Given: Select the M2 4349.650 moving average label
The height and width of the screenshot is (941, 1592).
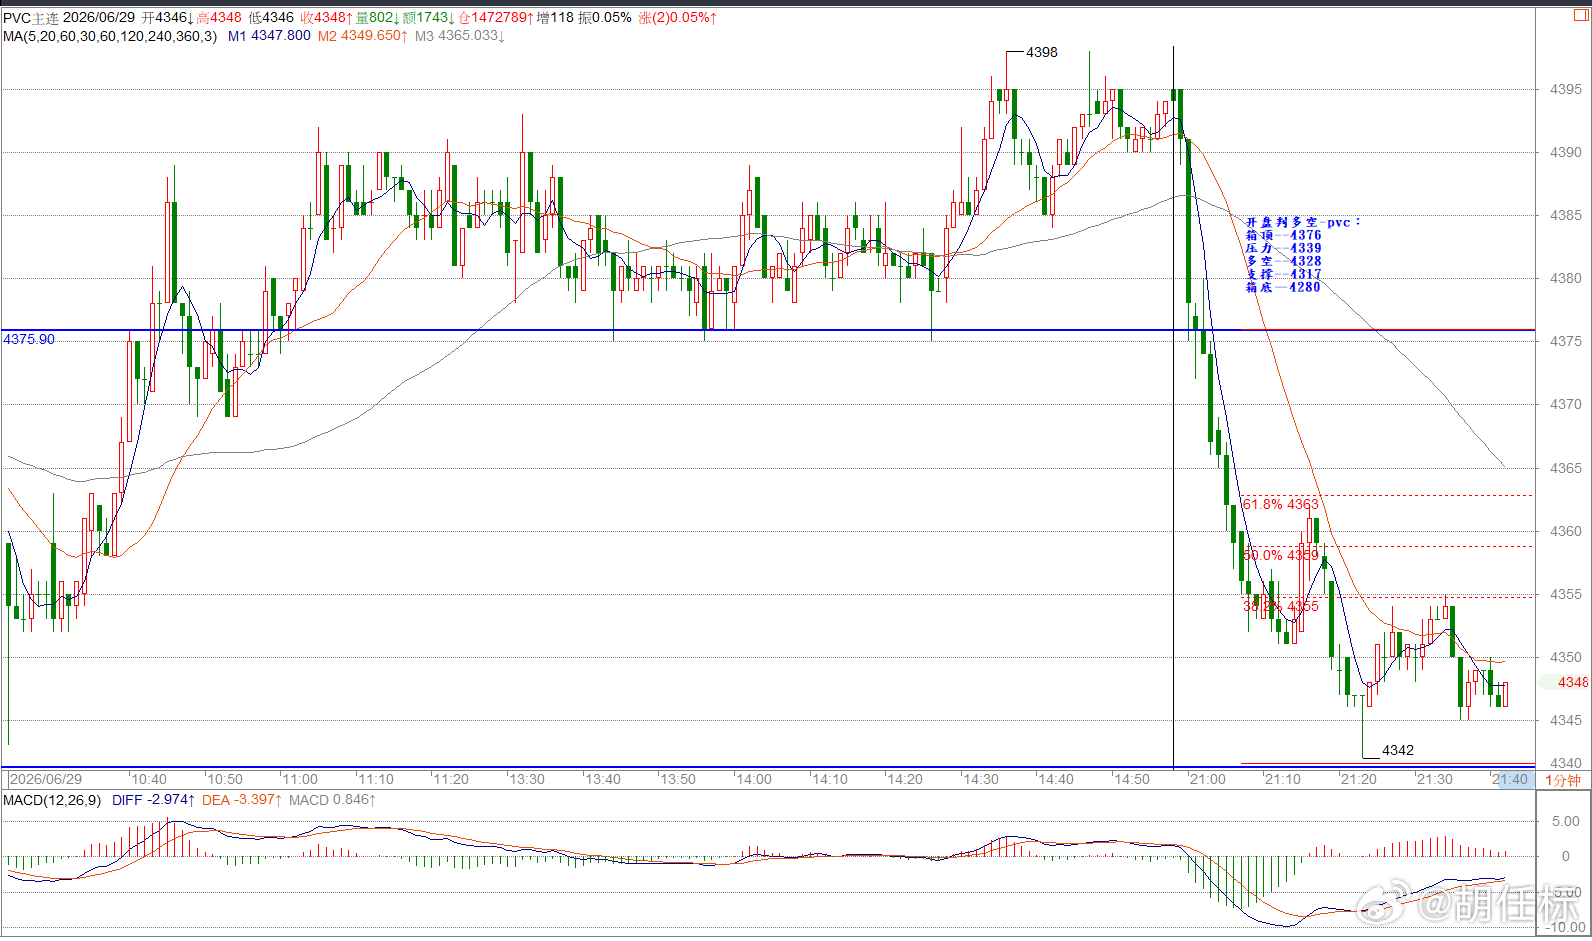Looking at the screenshot, I should [363, 36].
